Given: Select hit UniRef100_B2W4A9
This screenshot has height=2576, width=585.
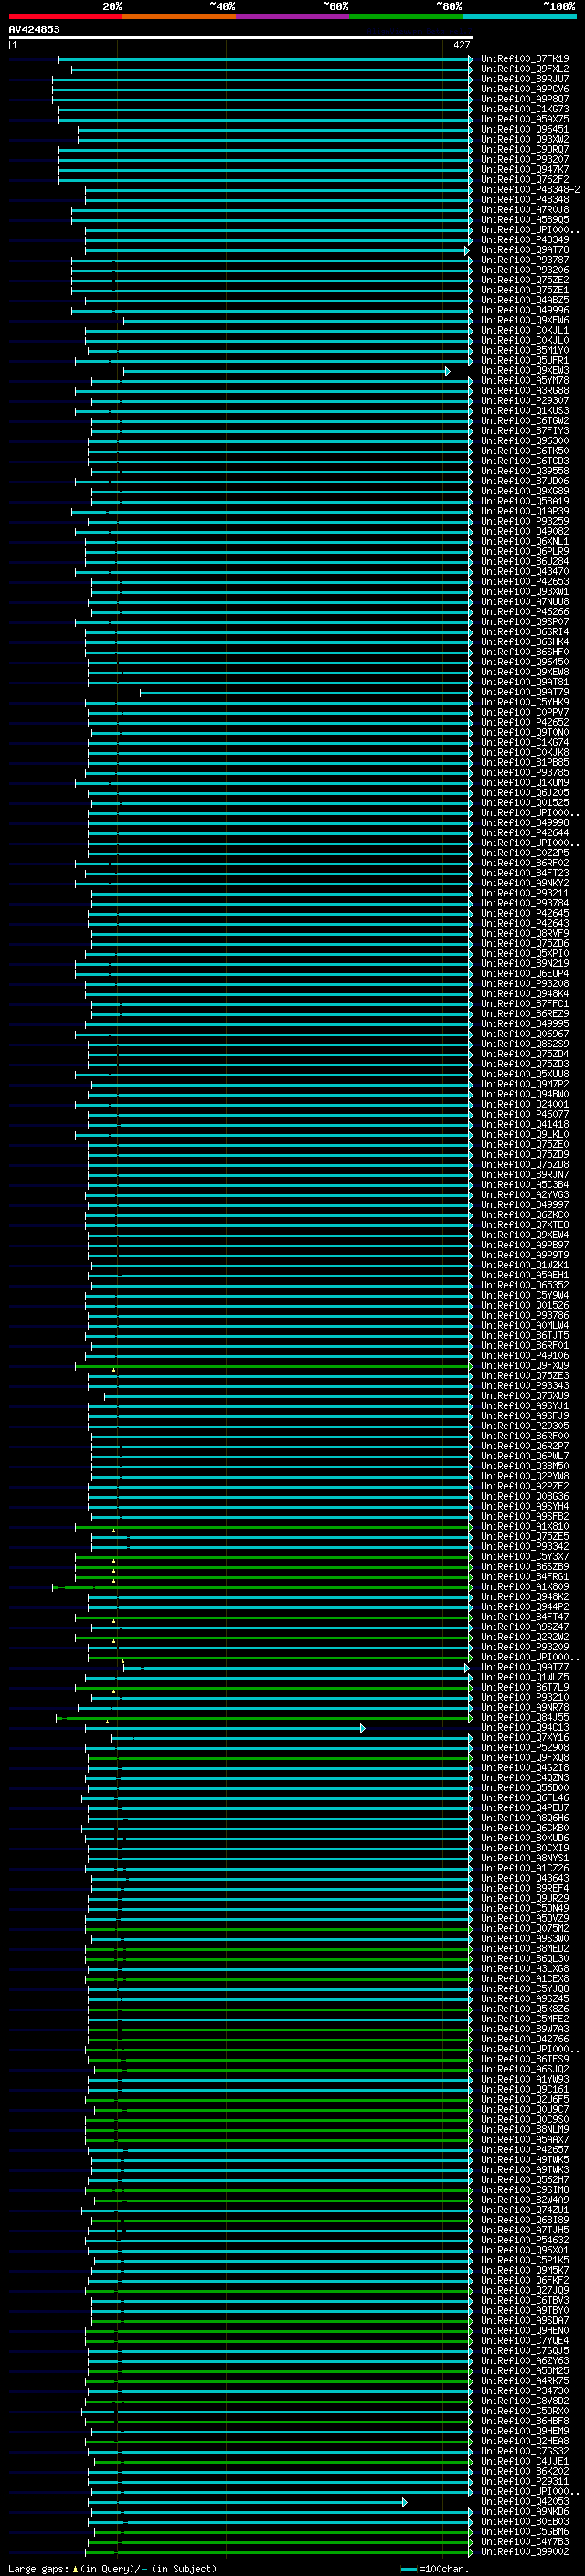Looking at the screenshot, I should point(525,2200).
